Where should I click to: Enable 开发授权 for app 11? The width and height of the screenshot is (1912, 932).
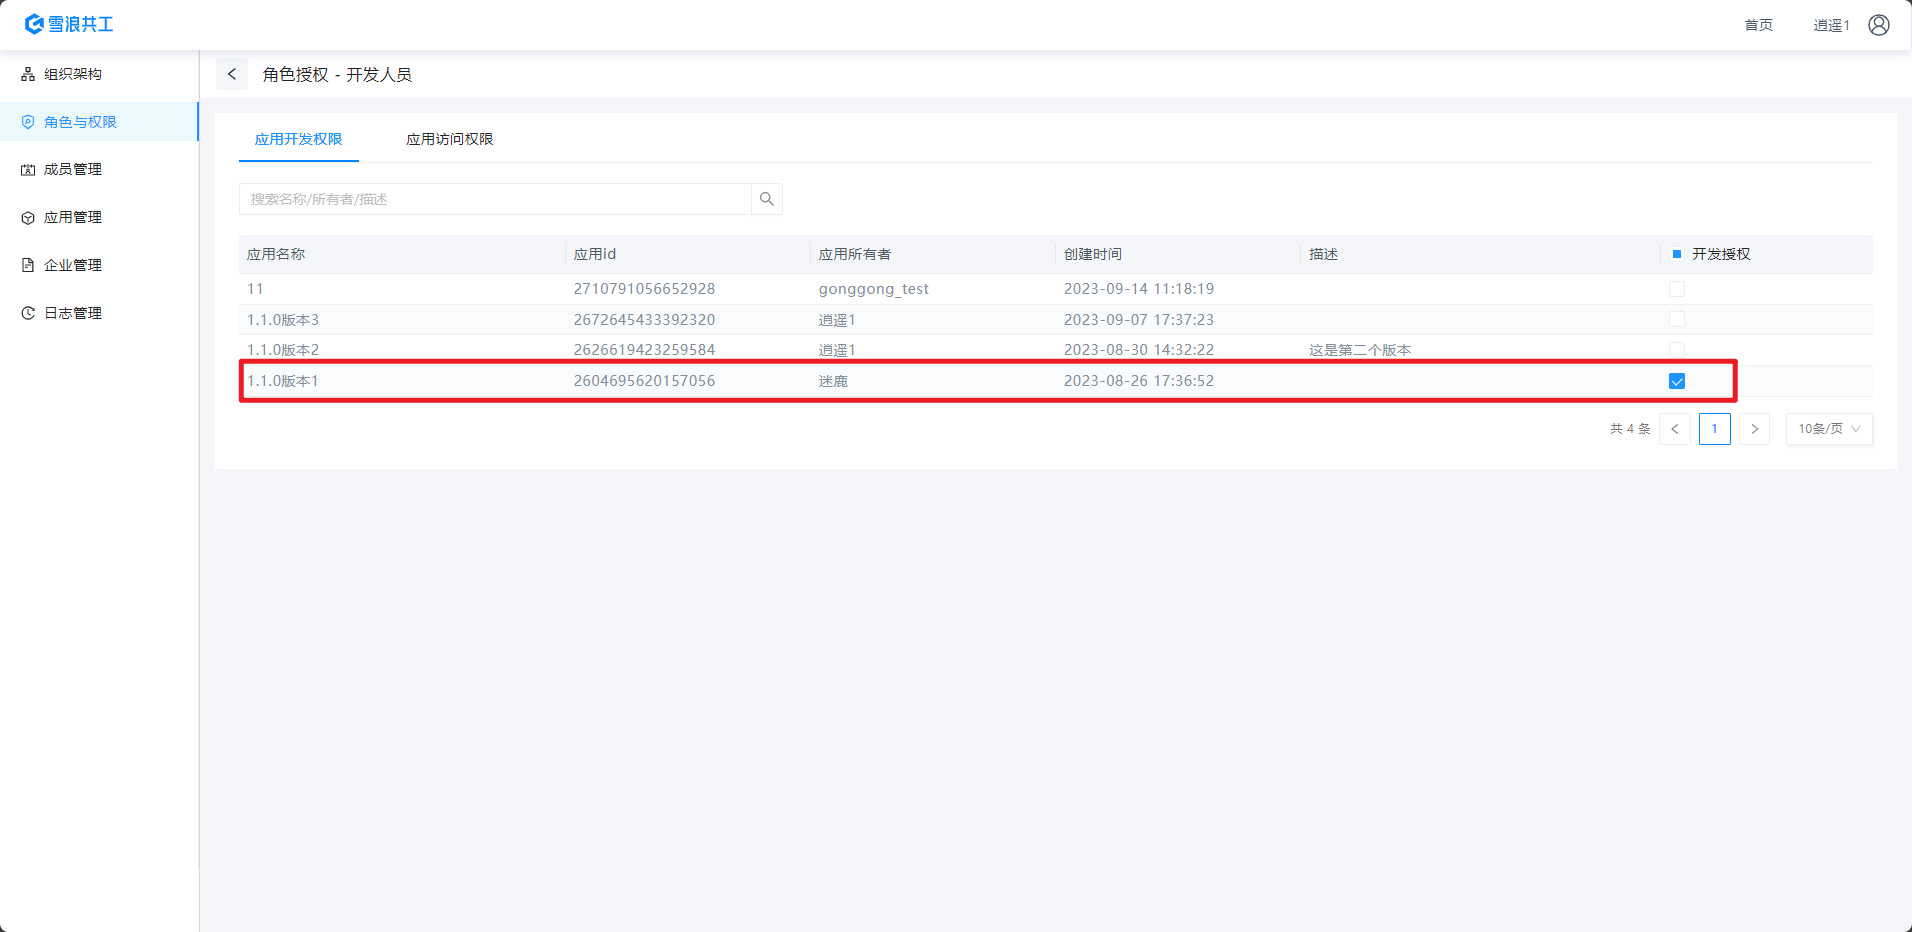[1677, 289]
